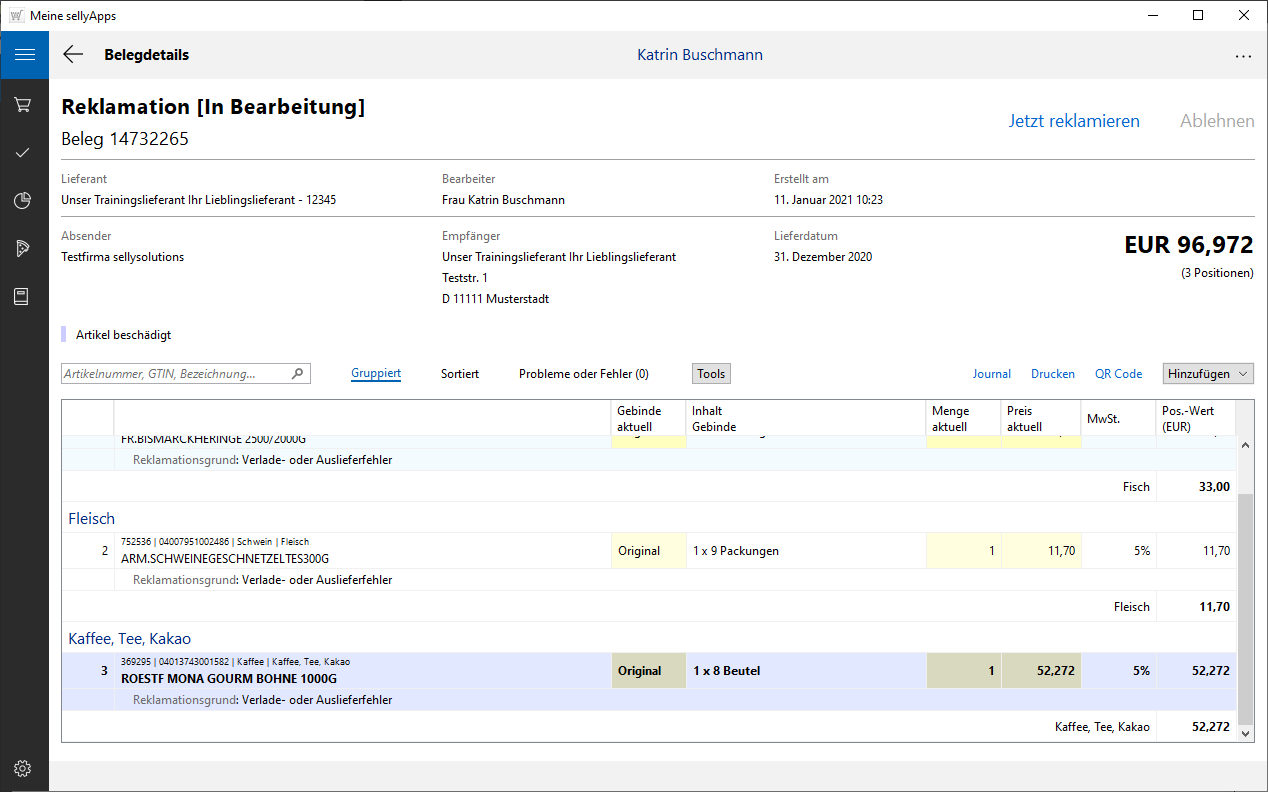This screenshot has height=792, width=1268.
Task: Expand the Hinzufügen dropdown
Action: click(x=1208, y=374)
